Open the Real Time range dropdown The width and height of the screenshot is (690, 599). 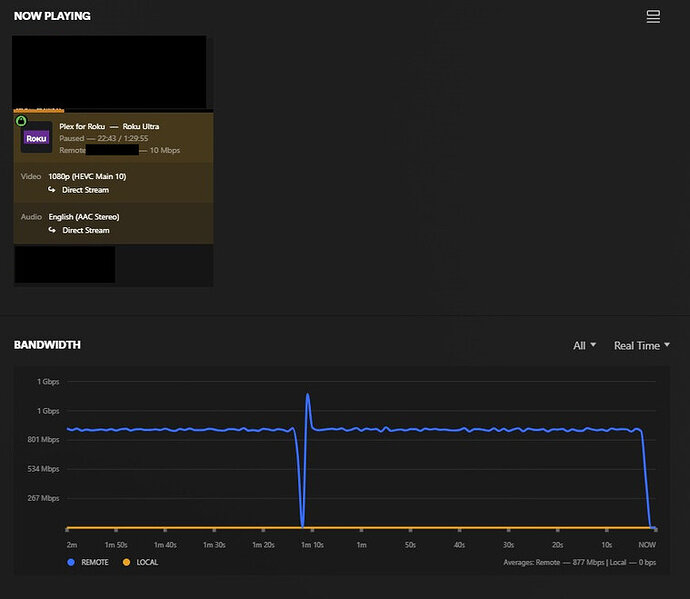coord(642,345)
